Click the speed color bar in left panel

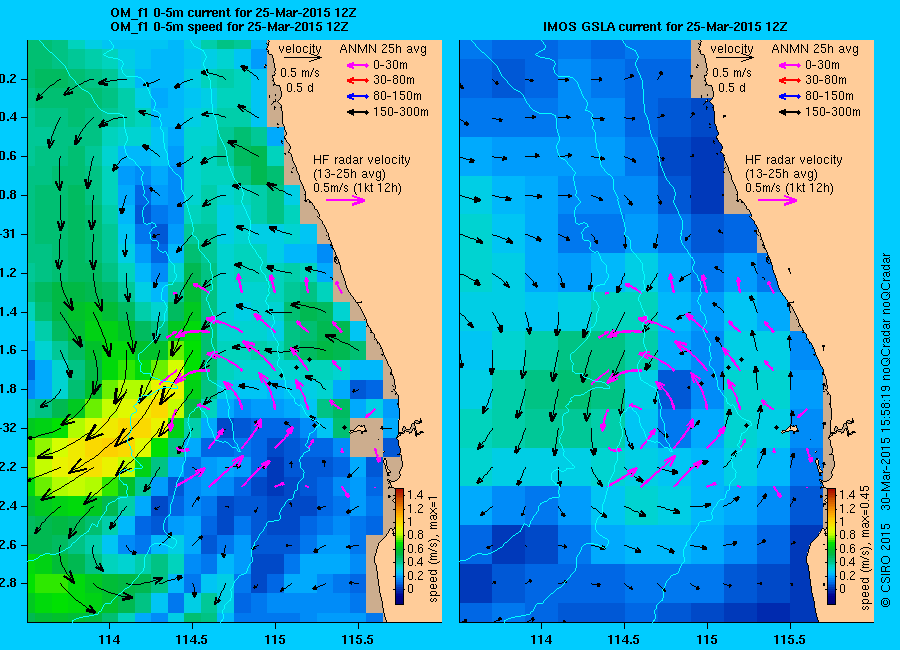pyautogui.click(x=399, y=546)
